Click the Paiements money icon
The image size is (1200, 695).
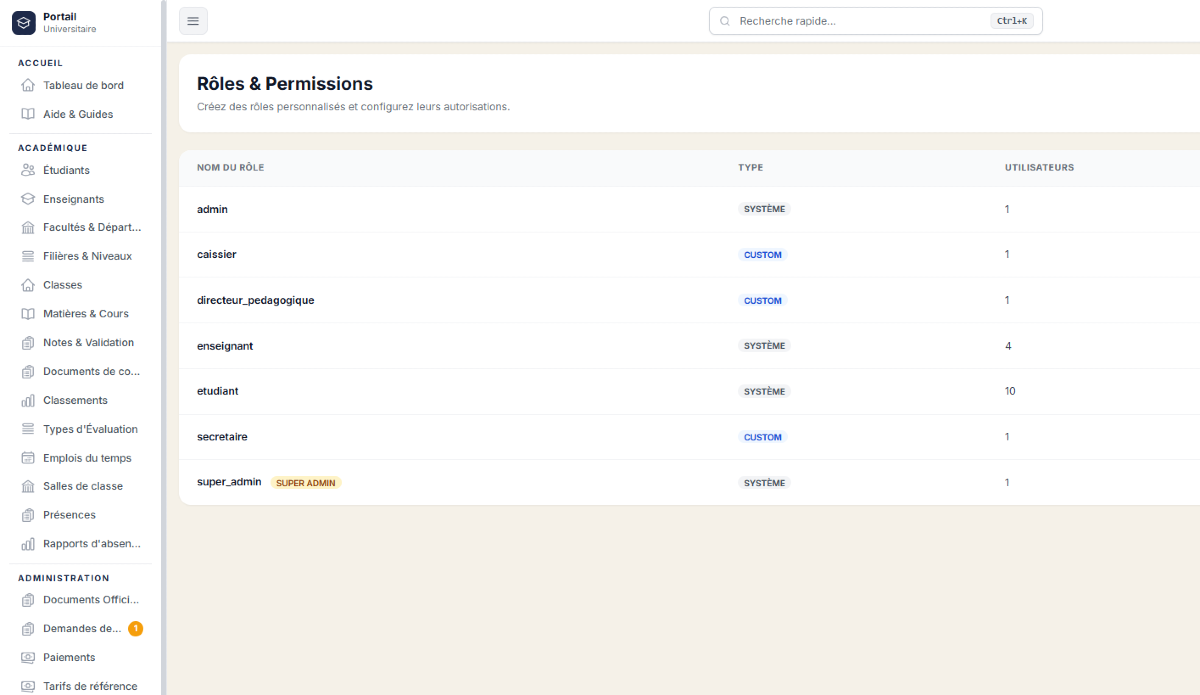tap(28, 657)
